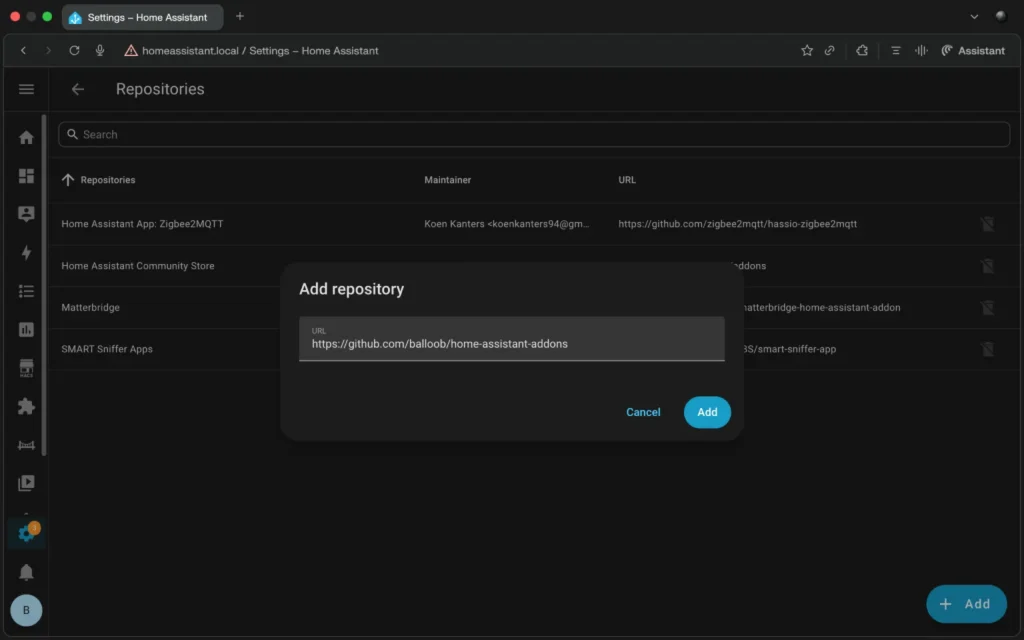Screen dimensions: 1024x640
Task: Click the sidebar scrollbar
Action: tap(44, 285)
